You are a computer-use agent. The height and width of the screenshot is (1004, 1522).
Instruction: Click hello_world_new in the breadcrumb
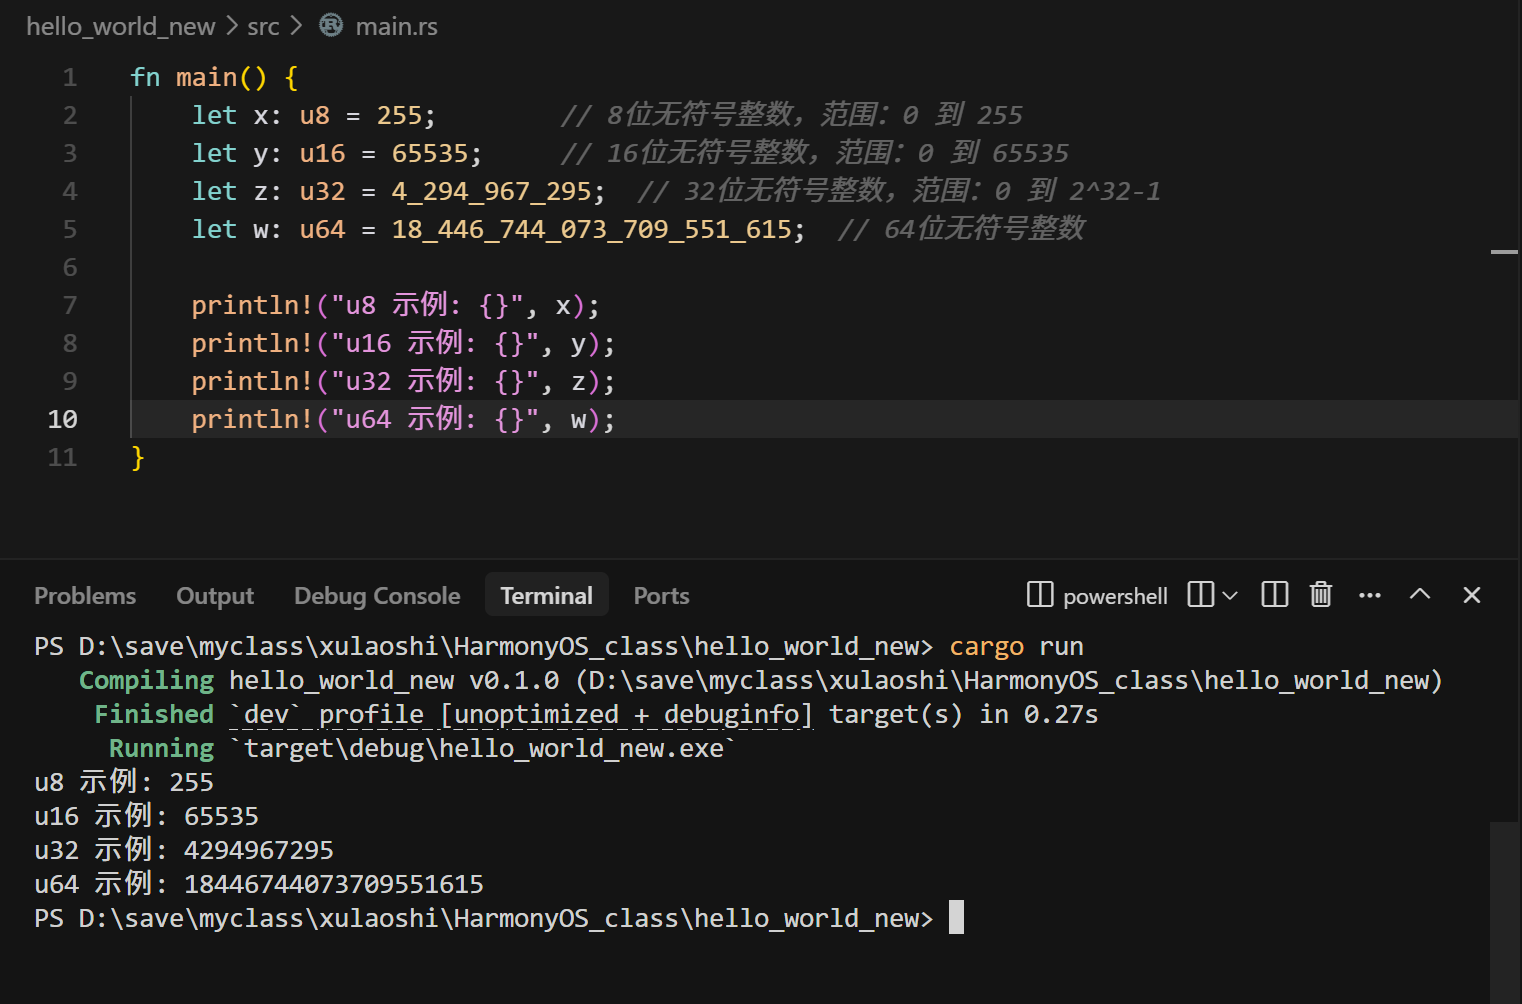(x=120, y=26)
